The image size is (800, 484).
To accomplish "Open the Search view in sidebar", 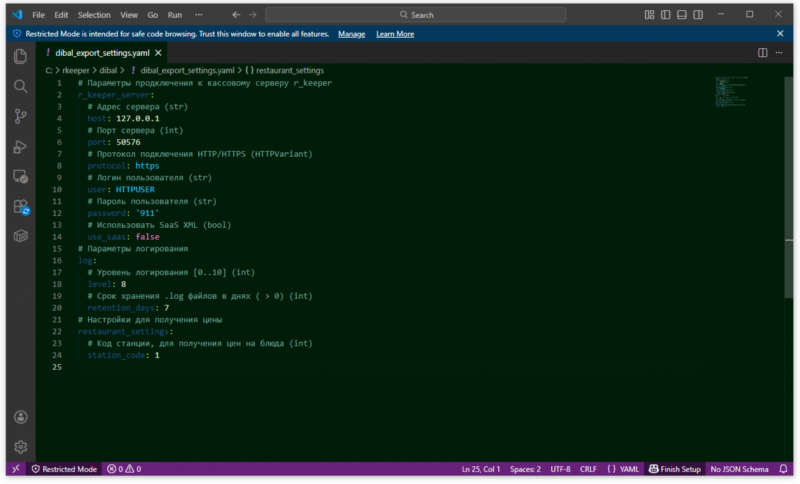I will pos(20,87).
